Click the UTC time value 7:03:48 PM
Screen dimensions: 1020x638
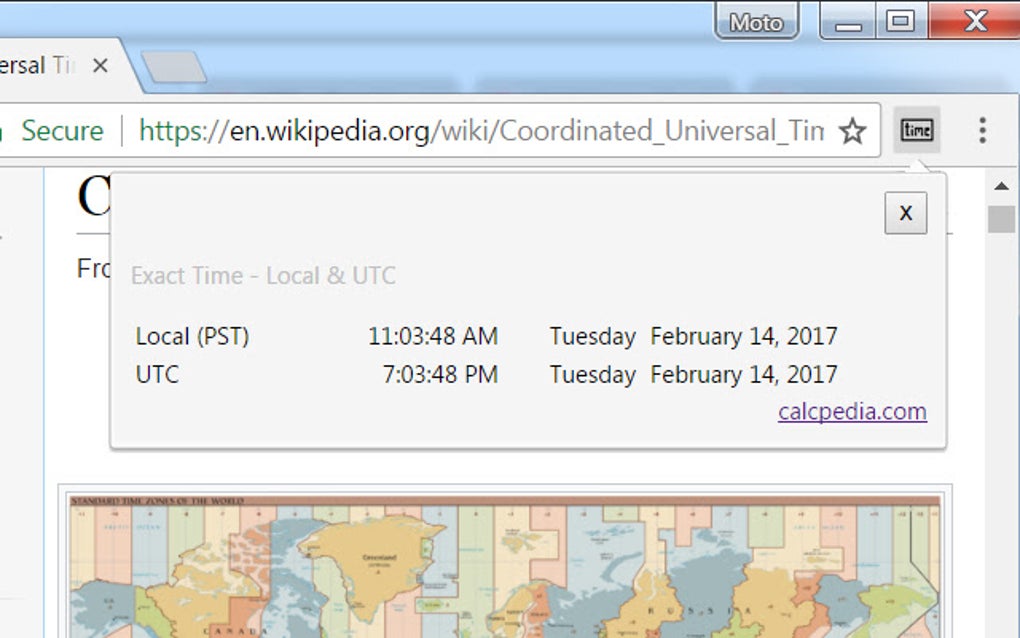439,375
